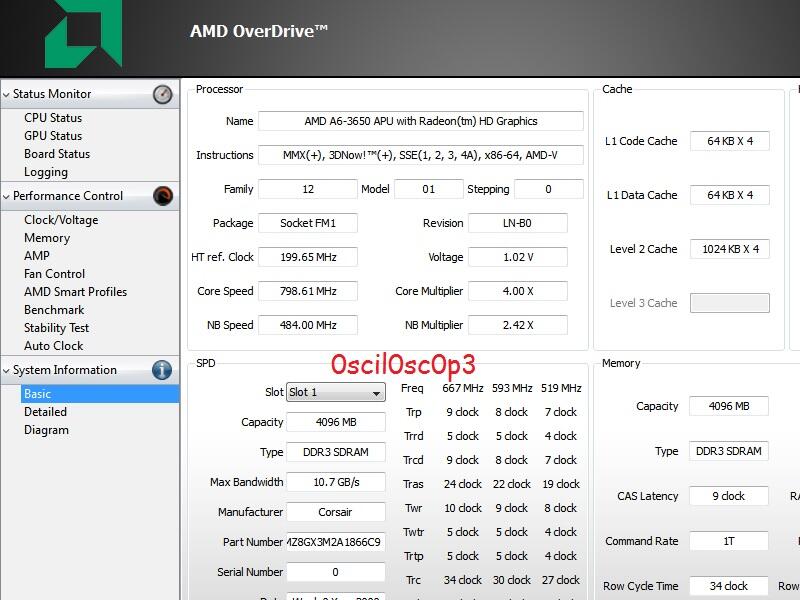Click the NB Multiplier field
This screenshot has height=600, width=800.
click(x=518, y=325)
